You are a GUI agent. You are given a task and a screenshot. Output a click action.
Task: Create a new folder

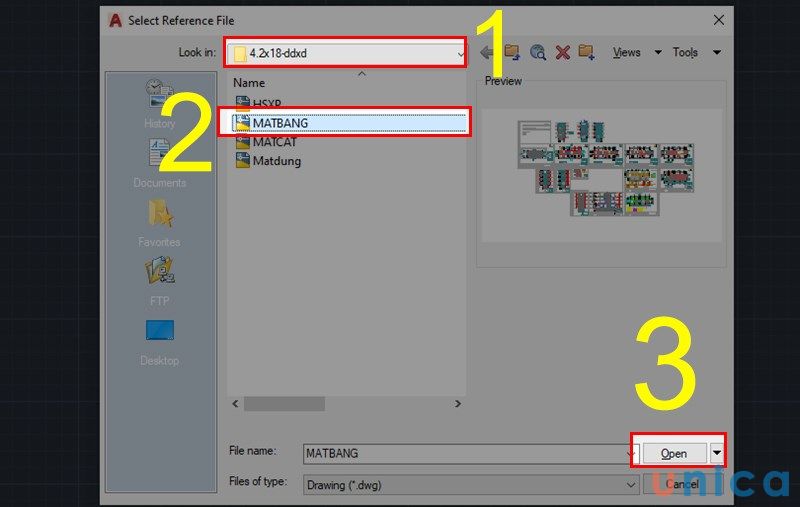click(587, 52)
